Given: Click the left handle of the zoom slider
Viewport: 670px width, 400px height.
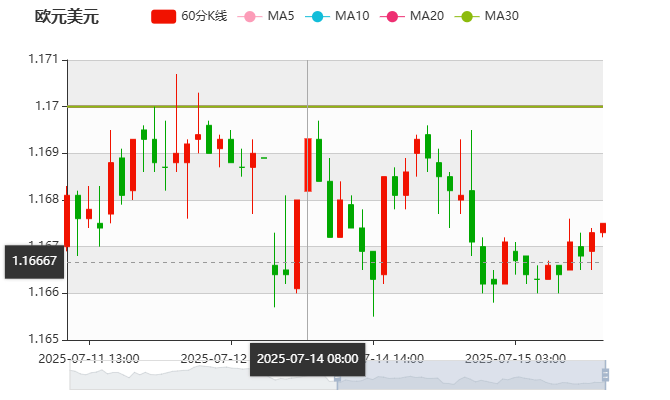Looking at the screenshot, I should pos(337,377).
